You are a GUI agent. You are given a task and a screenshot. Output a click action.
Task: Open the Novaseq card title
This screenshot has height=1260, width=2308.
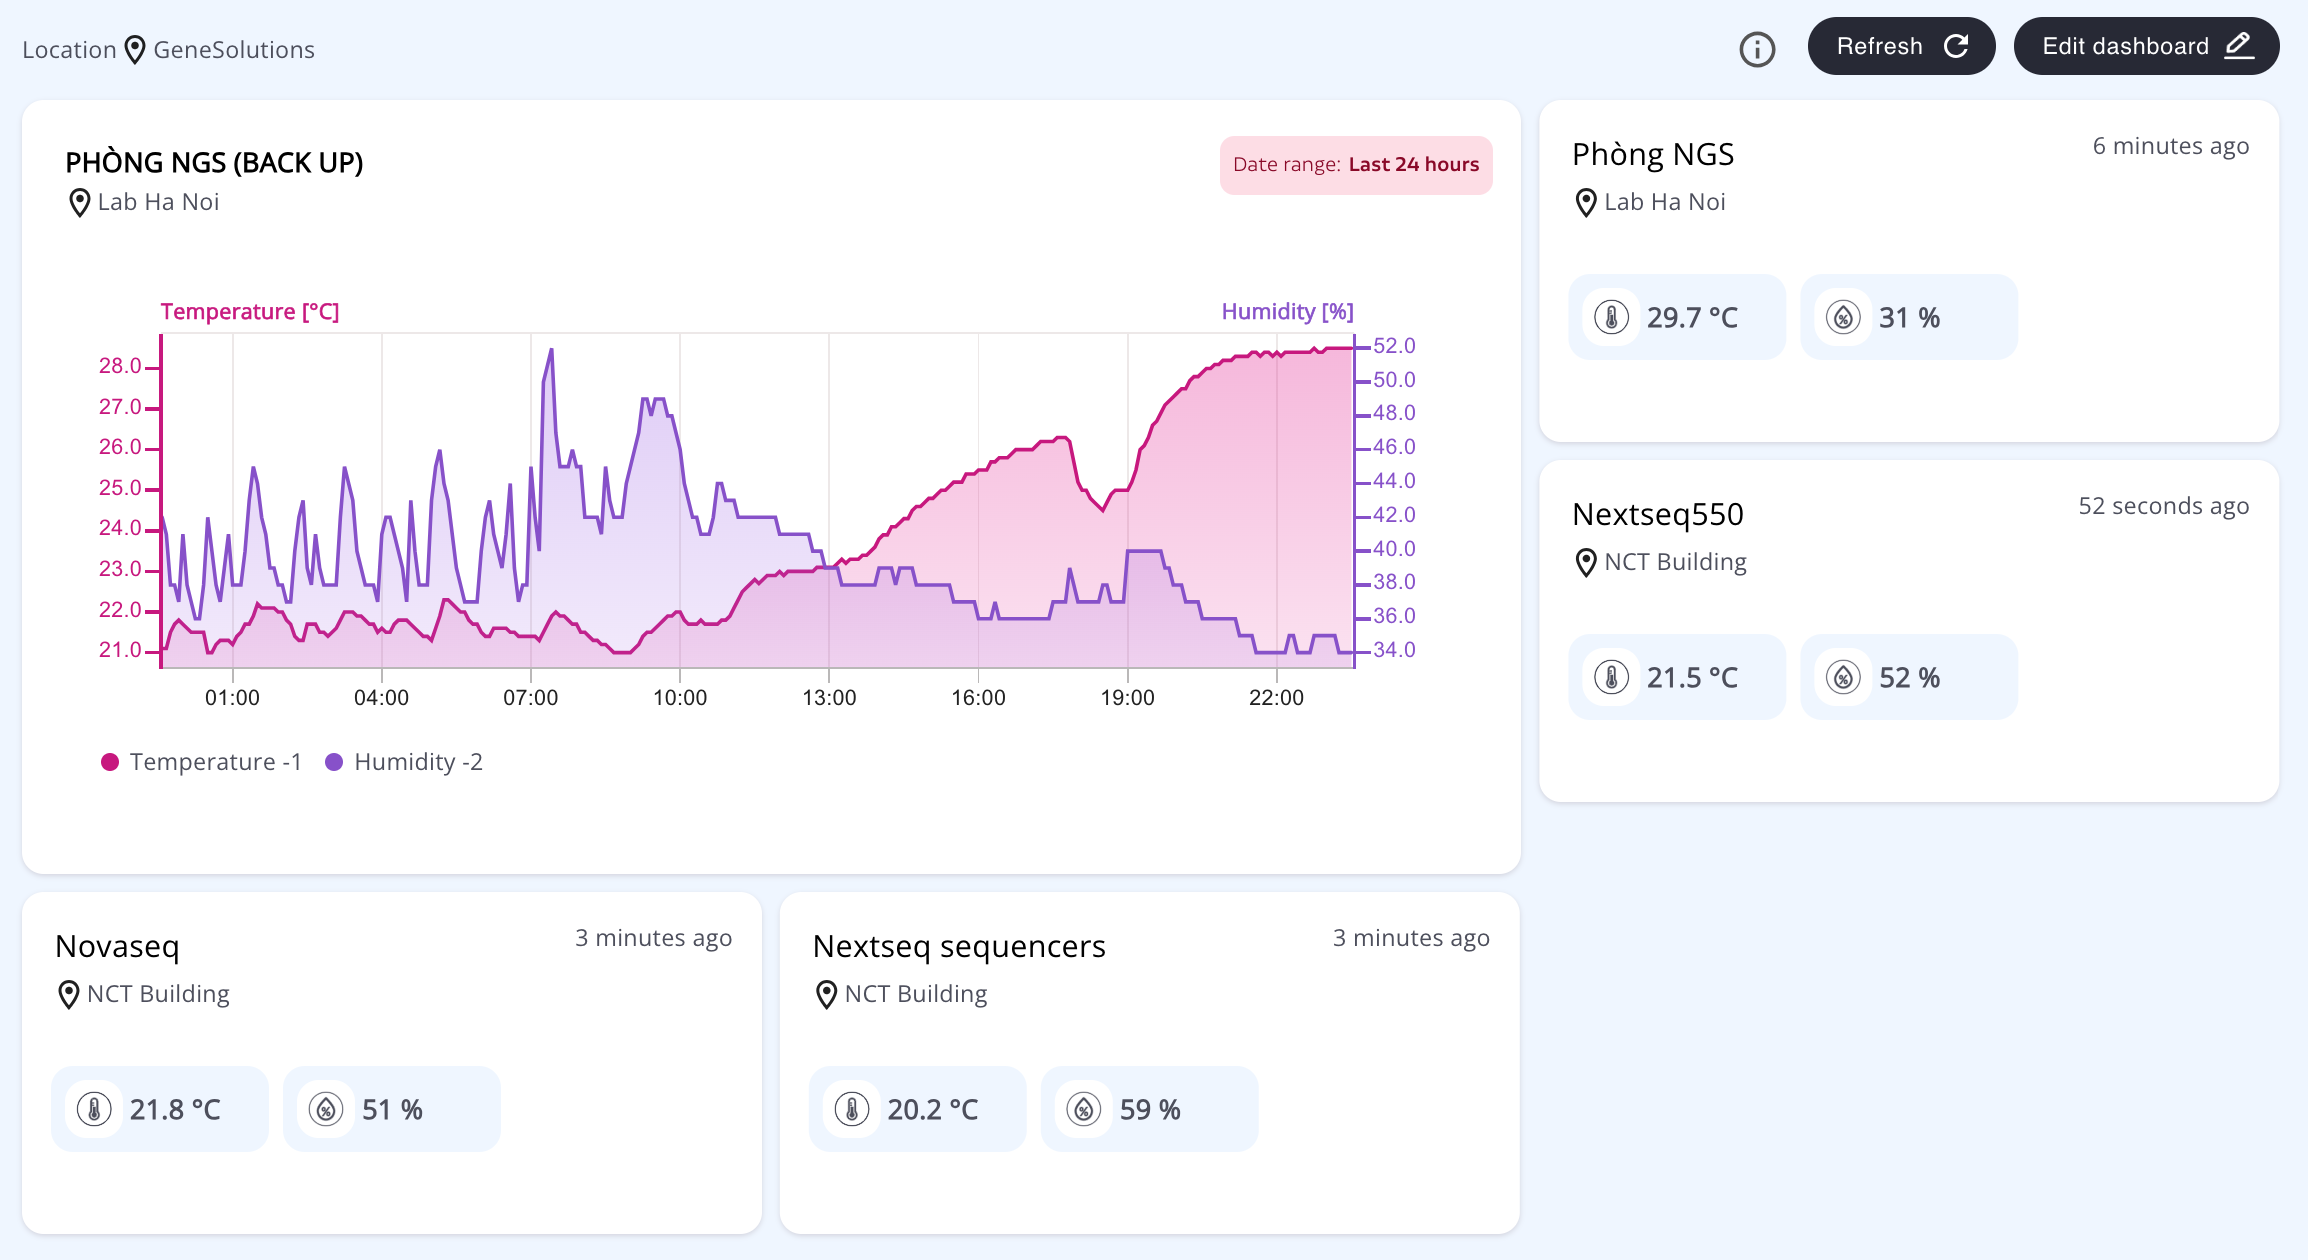[x=117, y=947]
